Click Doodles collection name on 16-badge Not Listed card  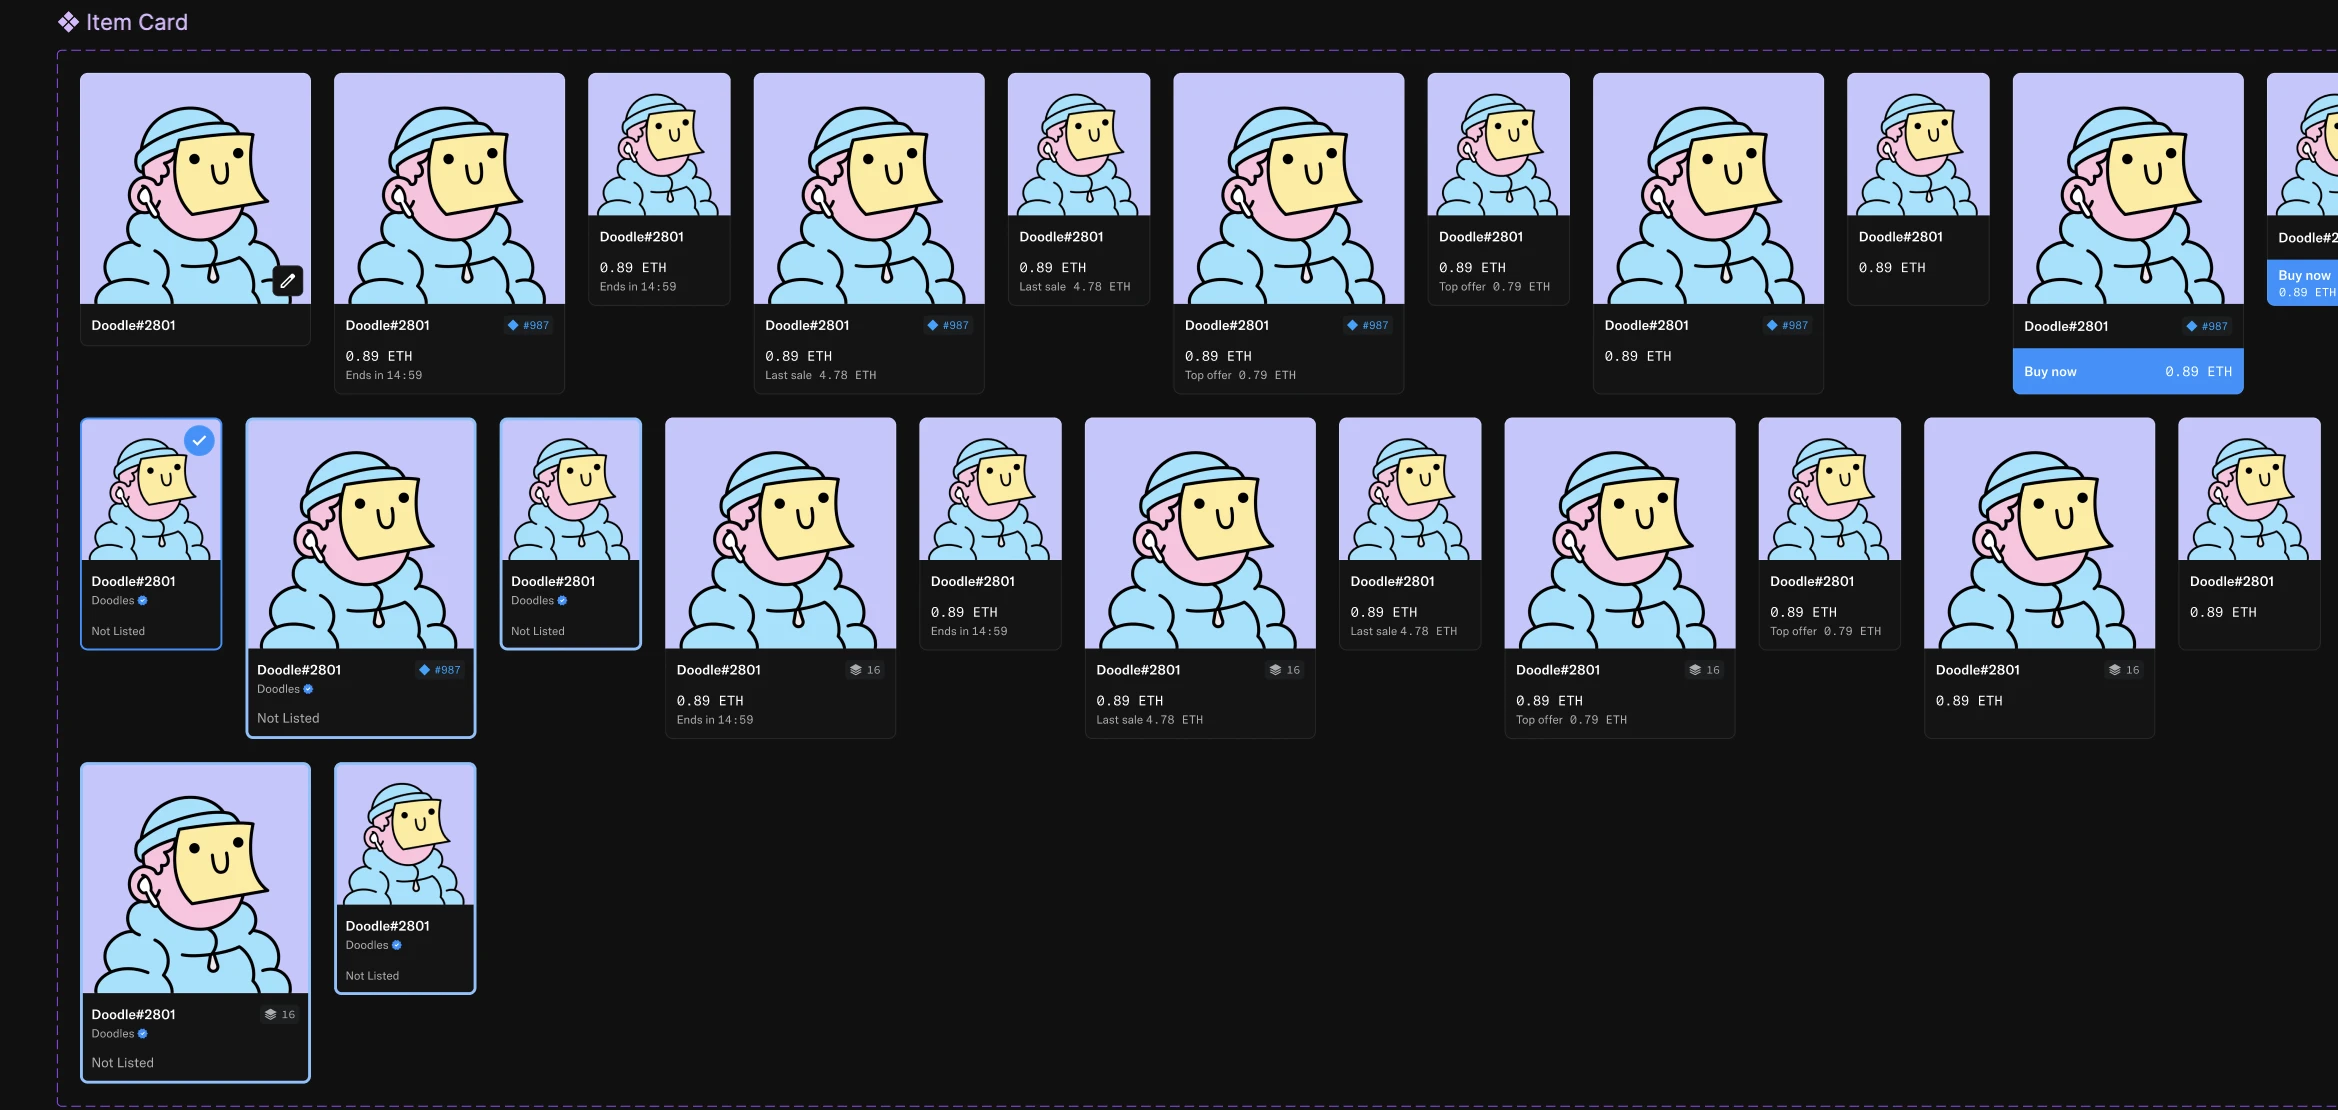coord(113,1034)
